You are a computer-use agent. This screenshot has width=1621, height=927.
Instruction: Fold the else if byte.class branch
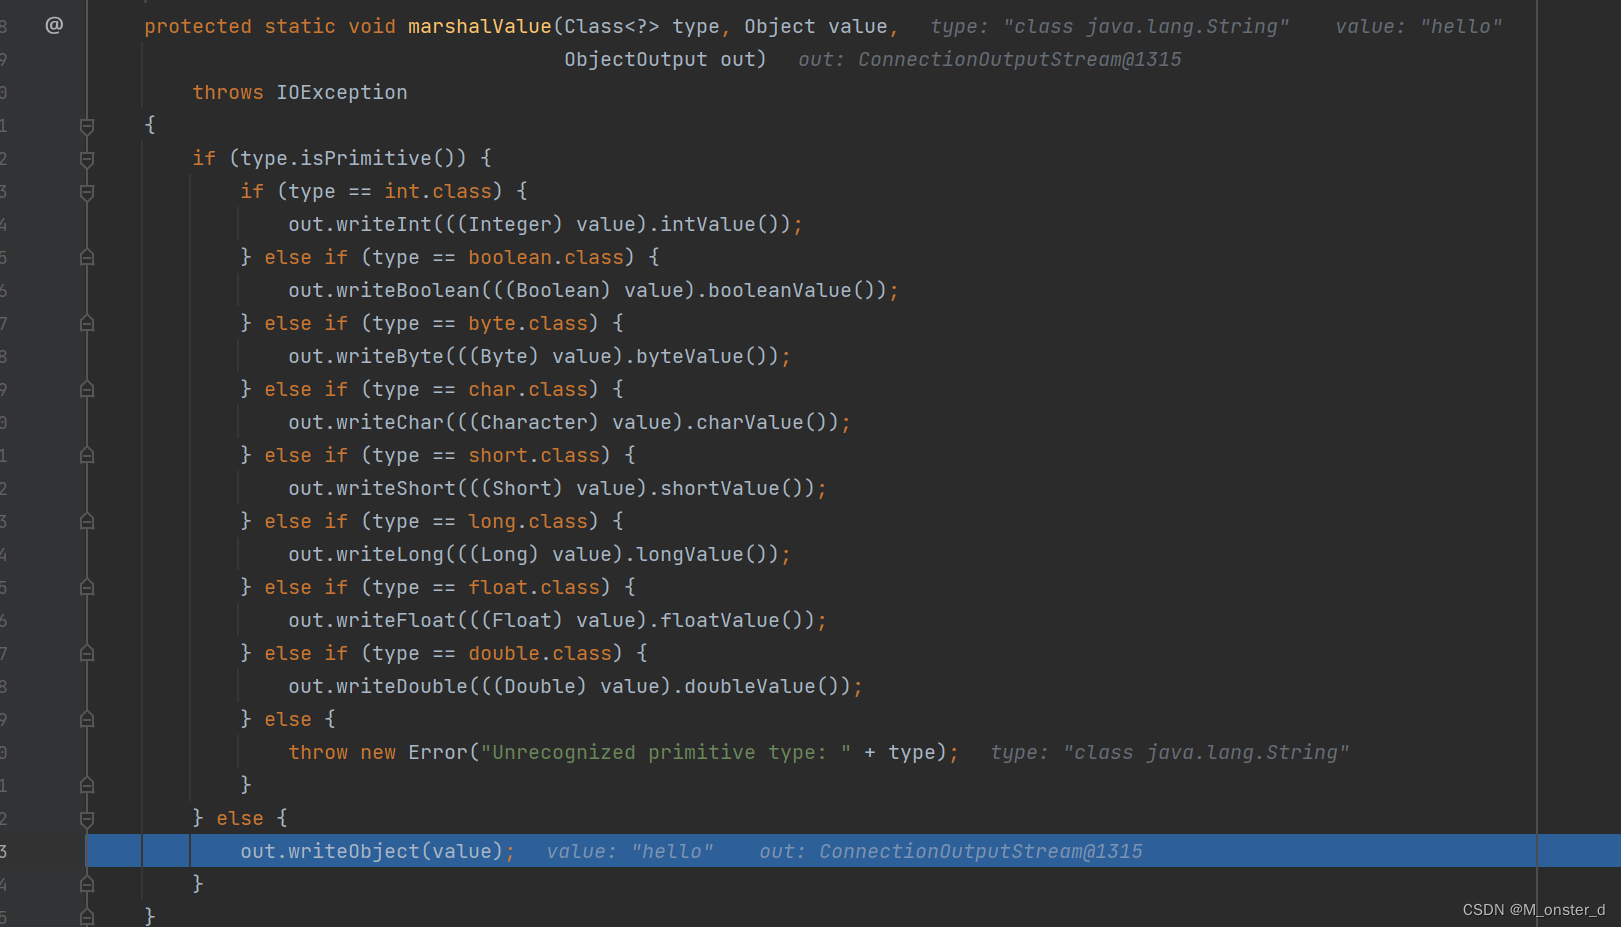tap(87, 323)
